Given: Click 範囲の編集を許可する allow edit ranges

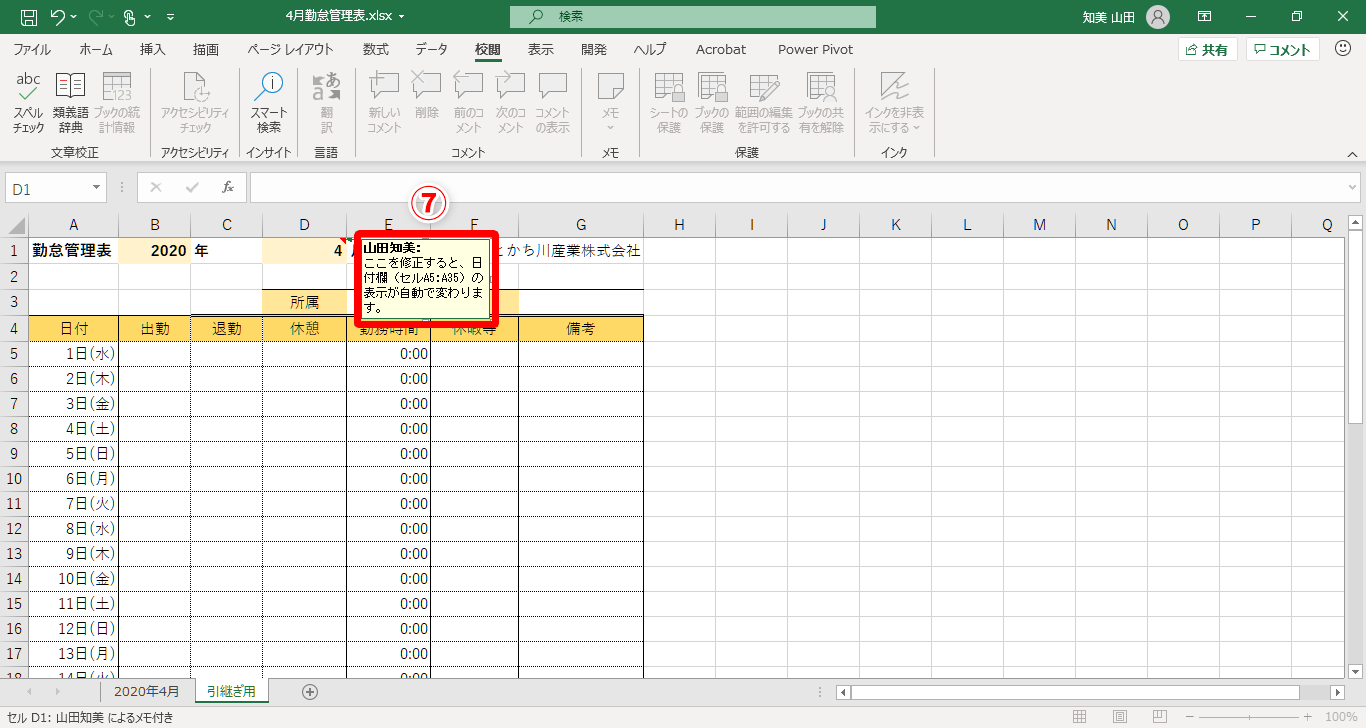Looking at the screenshot, I should (763, 104).
